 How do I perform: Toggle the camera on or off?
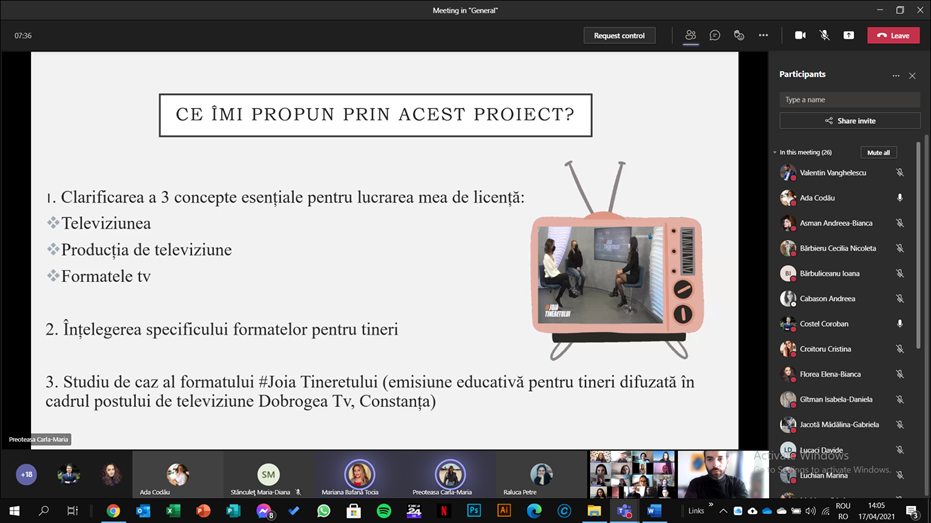click(x=800, y=35)
